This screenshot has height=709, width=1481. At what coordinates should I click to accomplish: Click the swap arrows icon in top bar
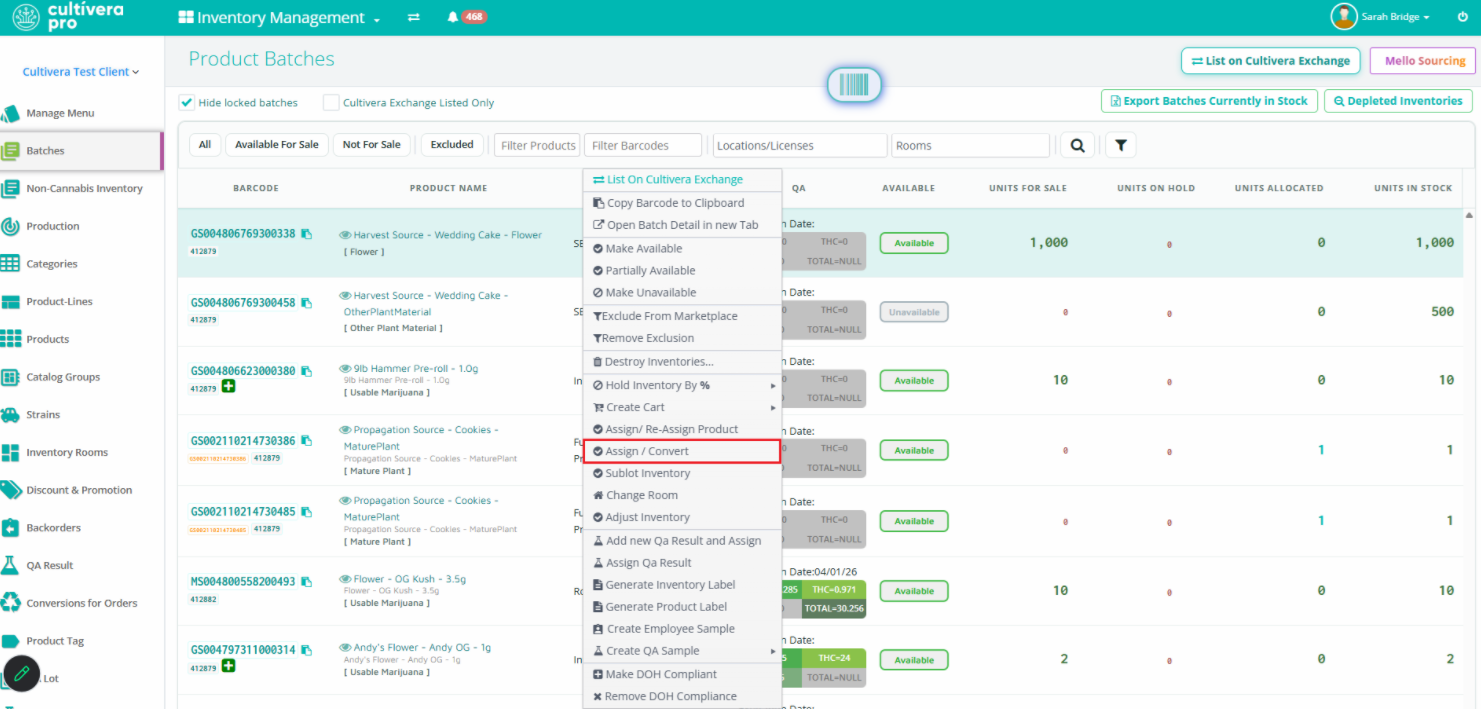414,18
